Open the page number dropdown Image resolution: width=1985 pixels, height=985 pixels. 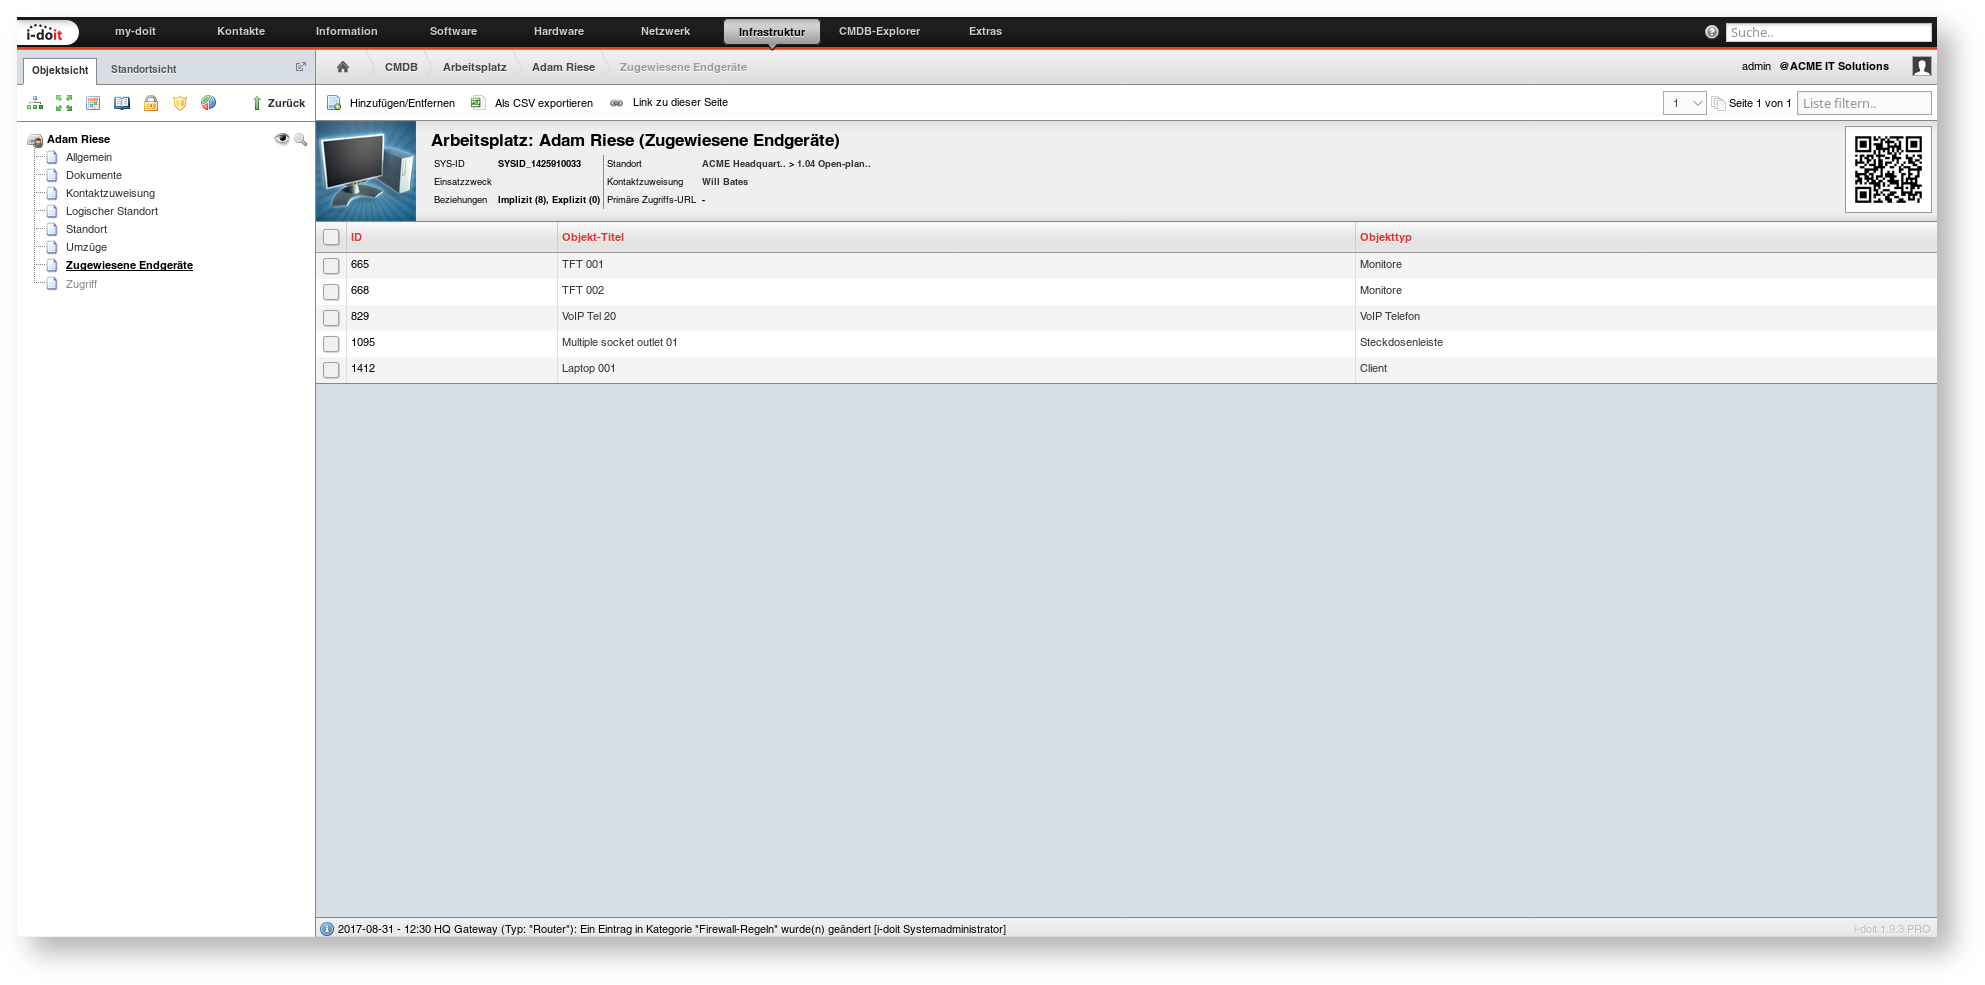(1684, 103)
